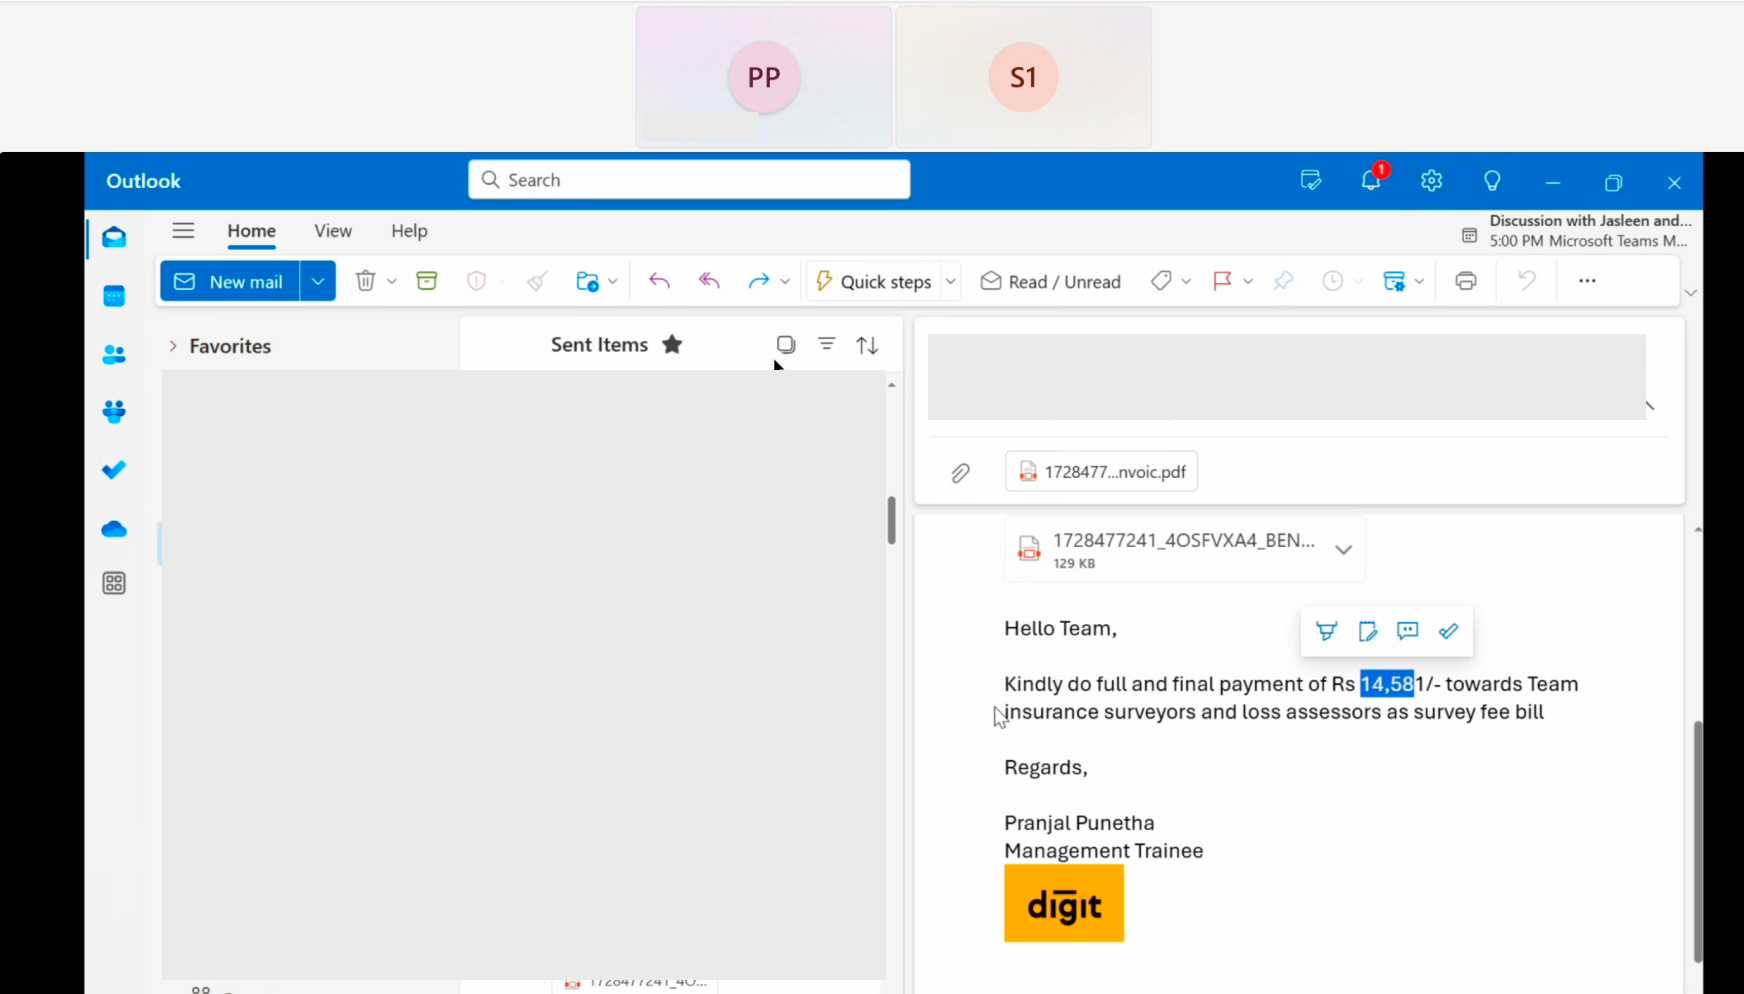This screenshot has height=994, width=1744.
Task: Toggle Read / Unread status
Action: pos(1050,281)
